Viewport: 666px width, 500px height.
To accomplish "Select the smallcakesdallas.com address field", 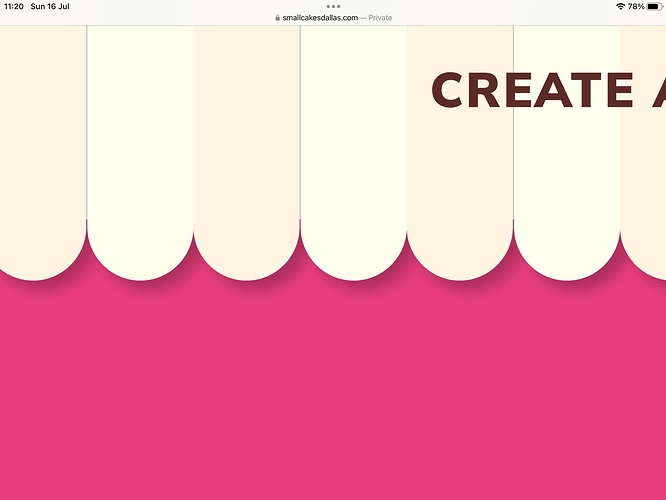I will click(x=320, y=18).
